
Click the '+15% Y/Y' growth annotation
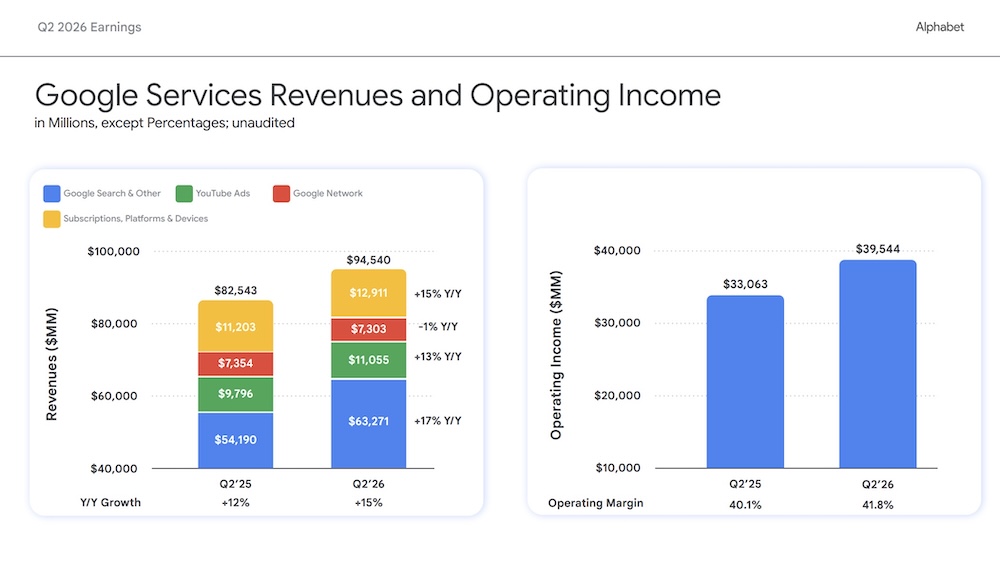pyautogui.click(x=438, y=294)
